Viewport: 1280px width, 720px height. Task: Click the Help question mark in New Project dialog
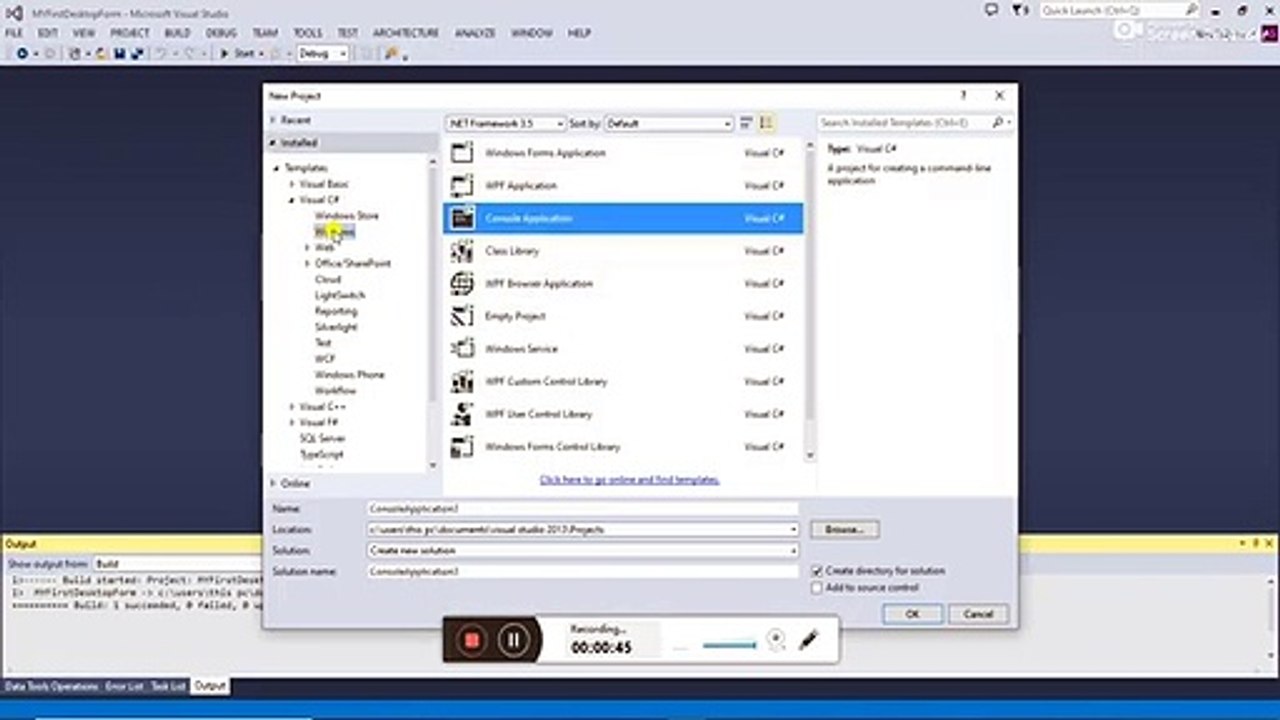pos(964,96)
